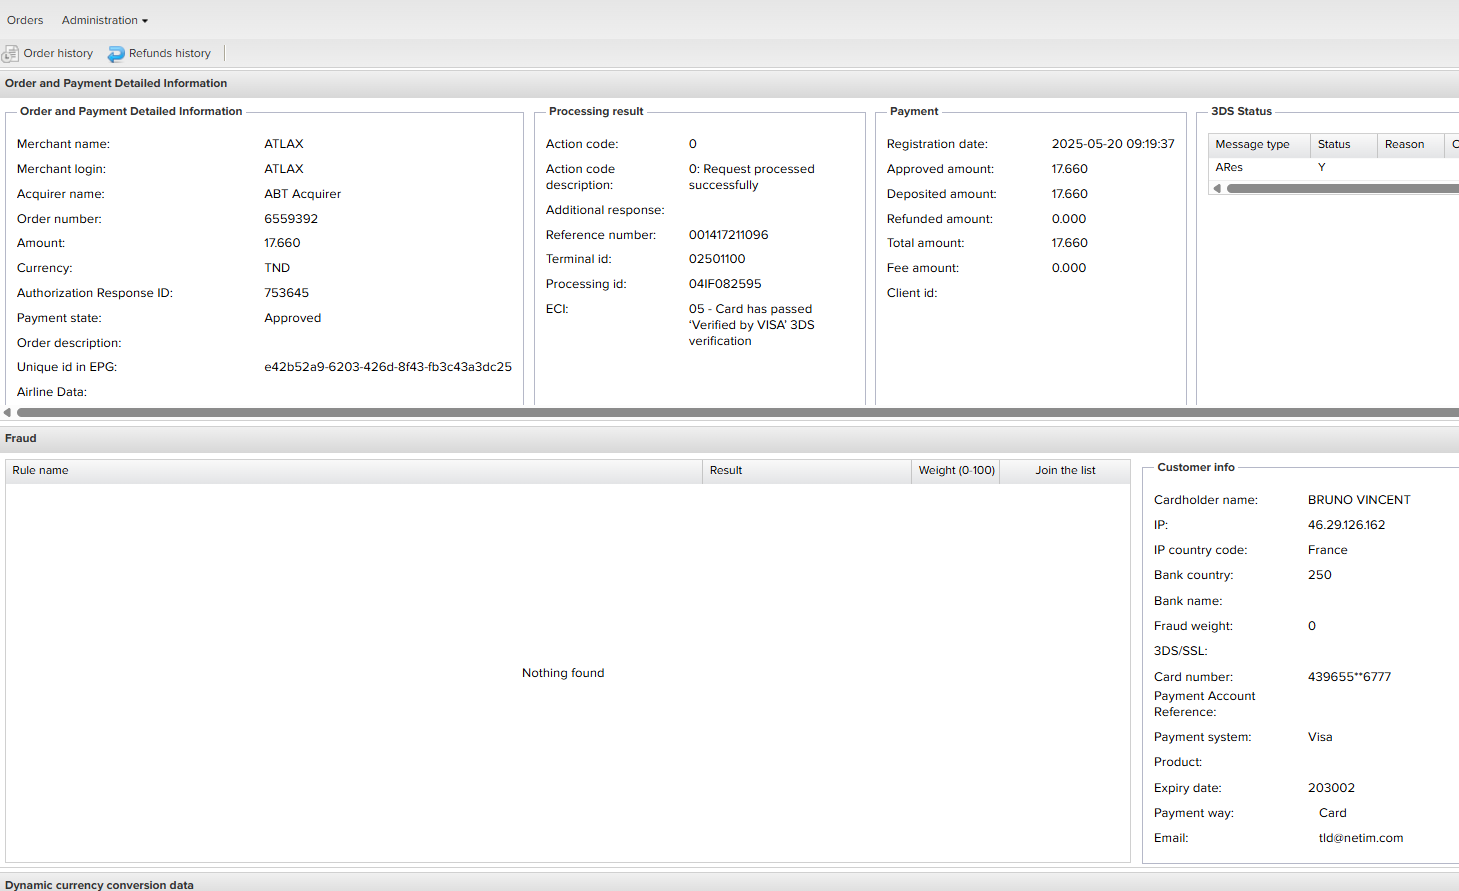Click the main panel left scroll arrow
The image size is (1459, 891).
pos(7,412)
